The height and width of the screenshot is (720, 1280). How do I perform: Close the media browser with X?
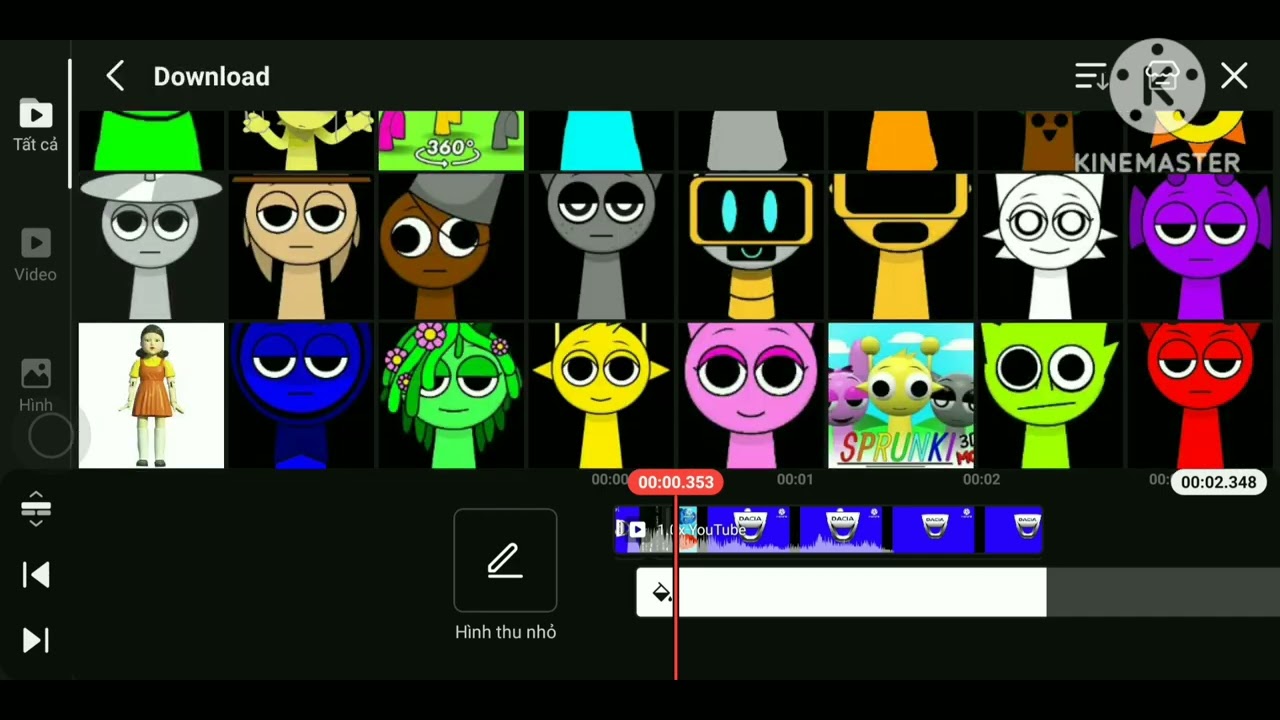pos(1234,76)
